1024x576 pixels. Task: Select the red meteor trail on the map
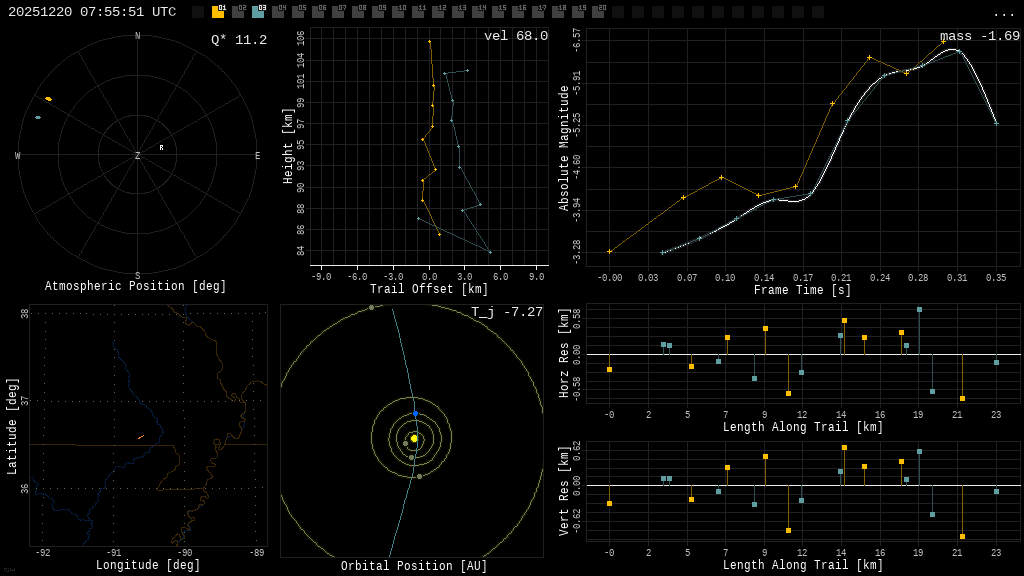(x=141, y=437)
